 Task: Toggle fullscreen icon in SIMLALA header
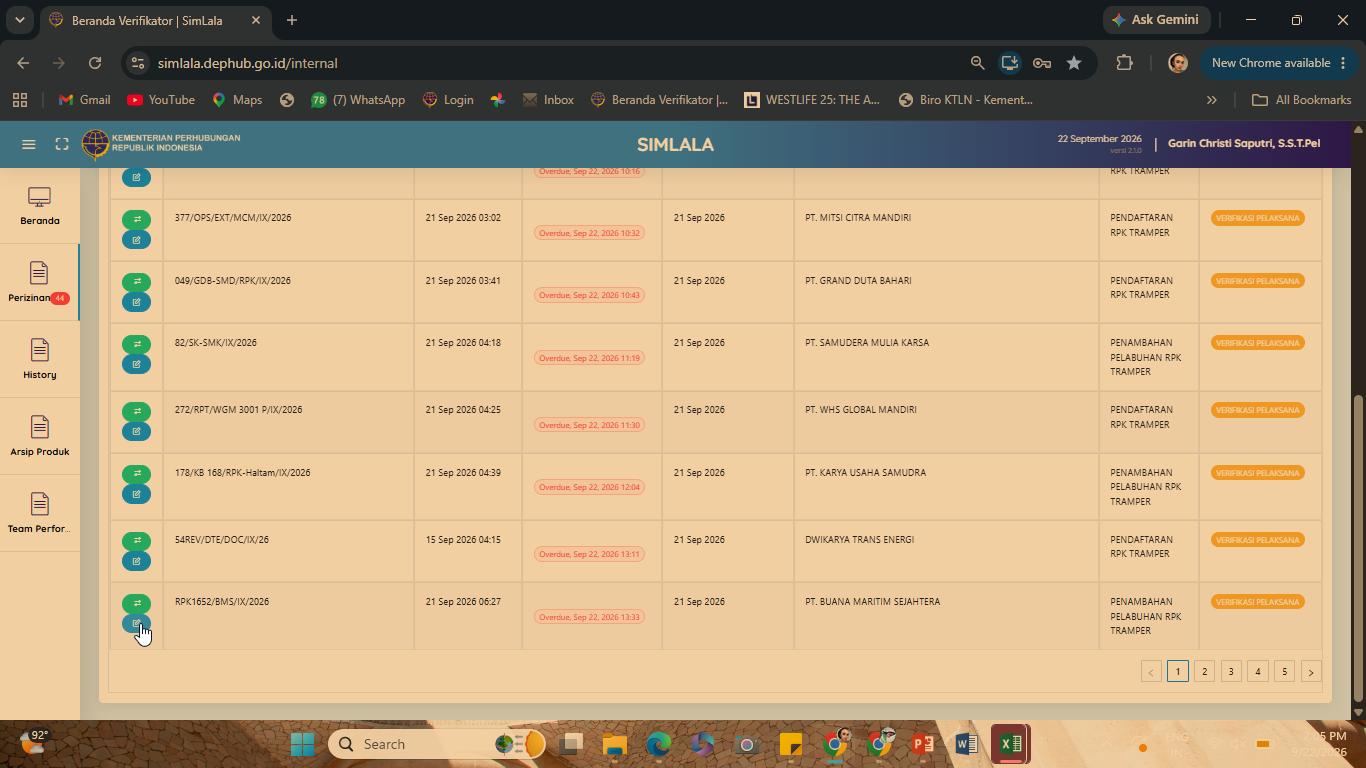[x=62, y=145]
